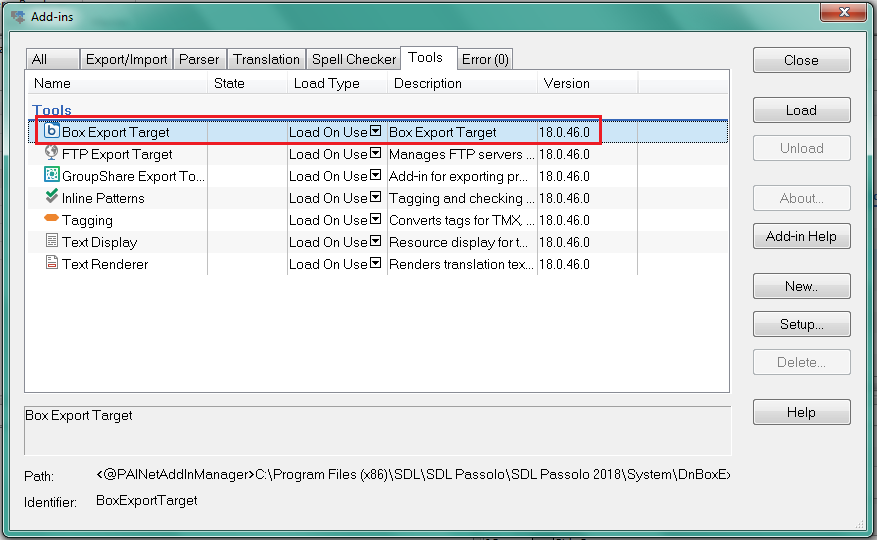Open Load Type dropdown for Tagging
The image size is (877, 540).
click(375, 220)
